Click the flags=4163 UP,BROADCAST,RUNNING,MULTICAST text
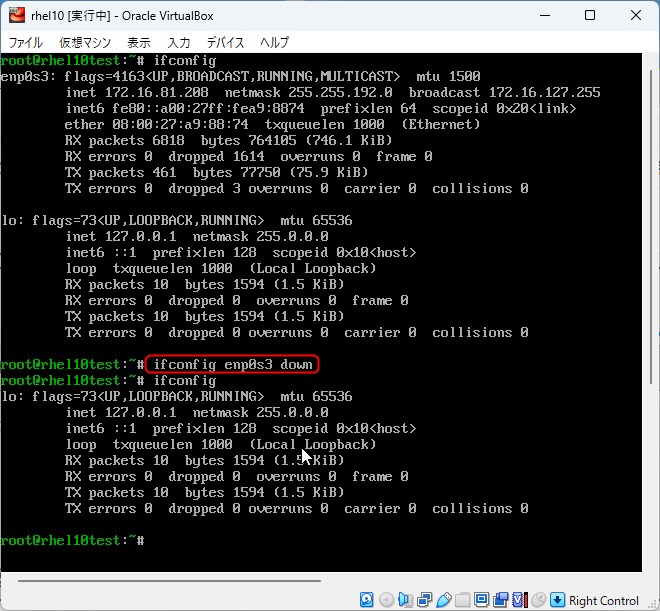The height and width of the screenshot is (611, 660). (x=232, y=77)
